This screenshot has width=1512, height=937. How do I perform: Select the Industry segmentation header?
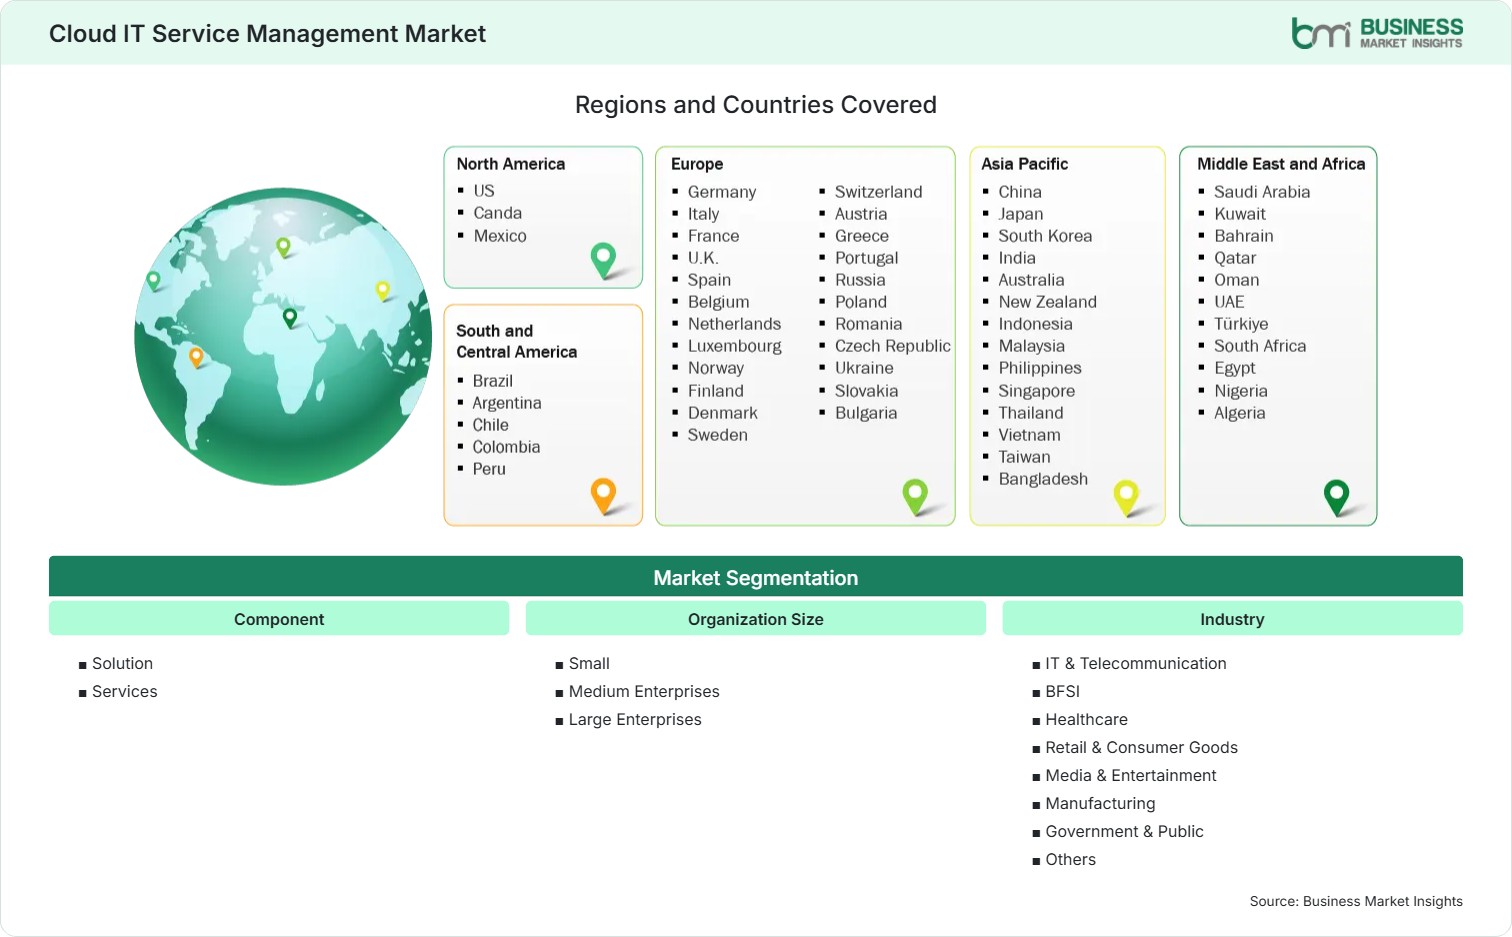click(x=1232, y=619)
